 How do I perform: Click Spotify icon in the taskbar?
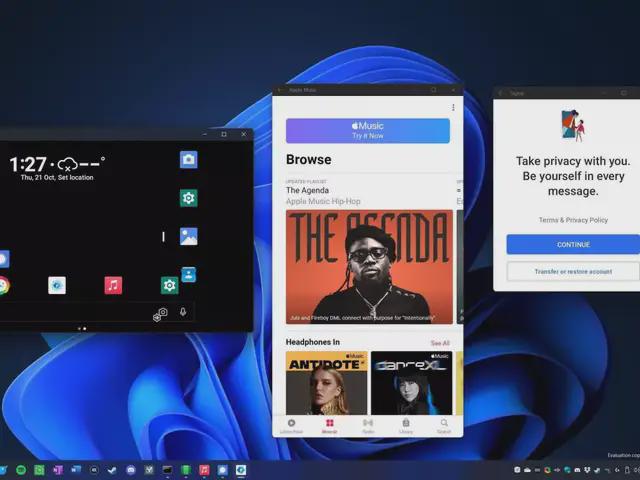pyautogui.click(x=21, y=469)
